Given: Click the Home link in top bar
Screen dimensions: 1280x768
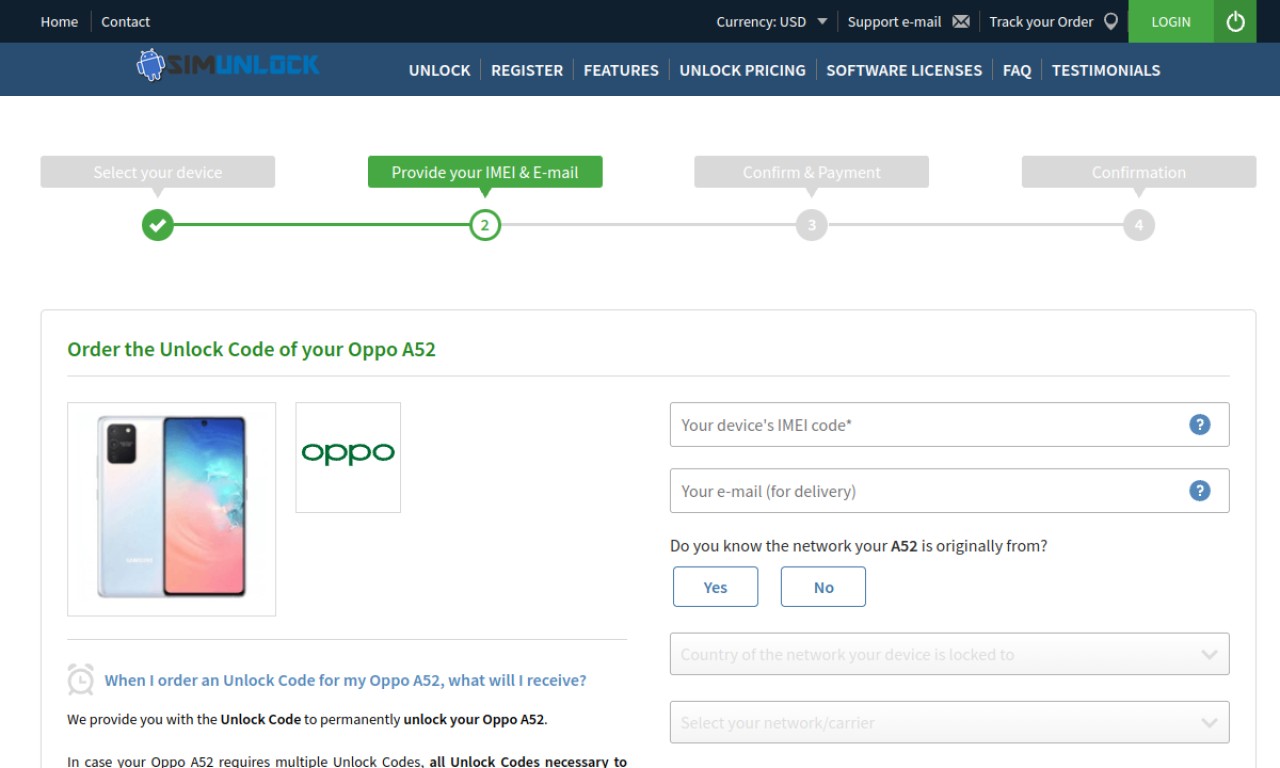Looking at the screenshot, I should 59,21.
